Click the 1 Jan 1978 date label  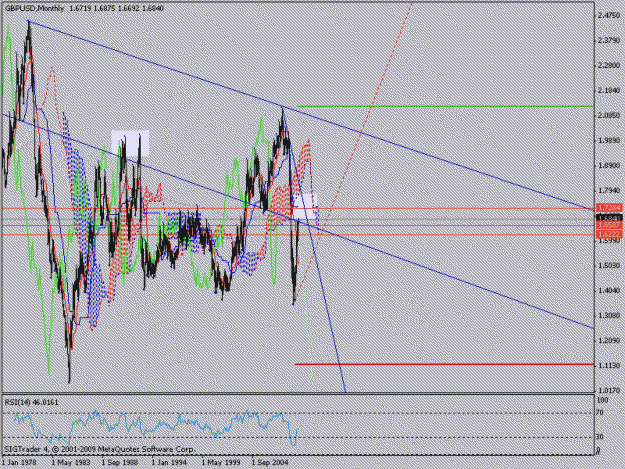click(x=19, y=463)
